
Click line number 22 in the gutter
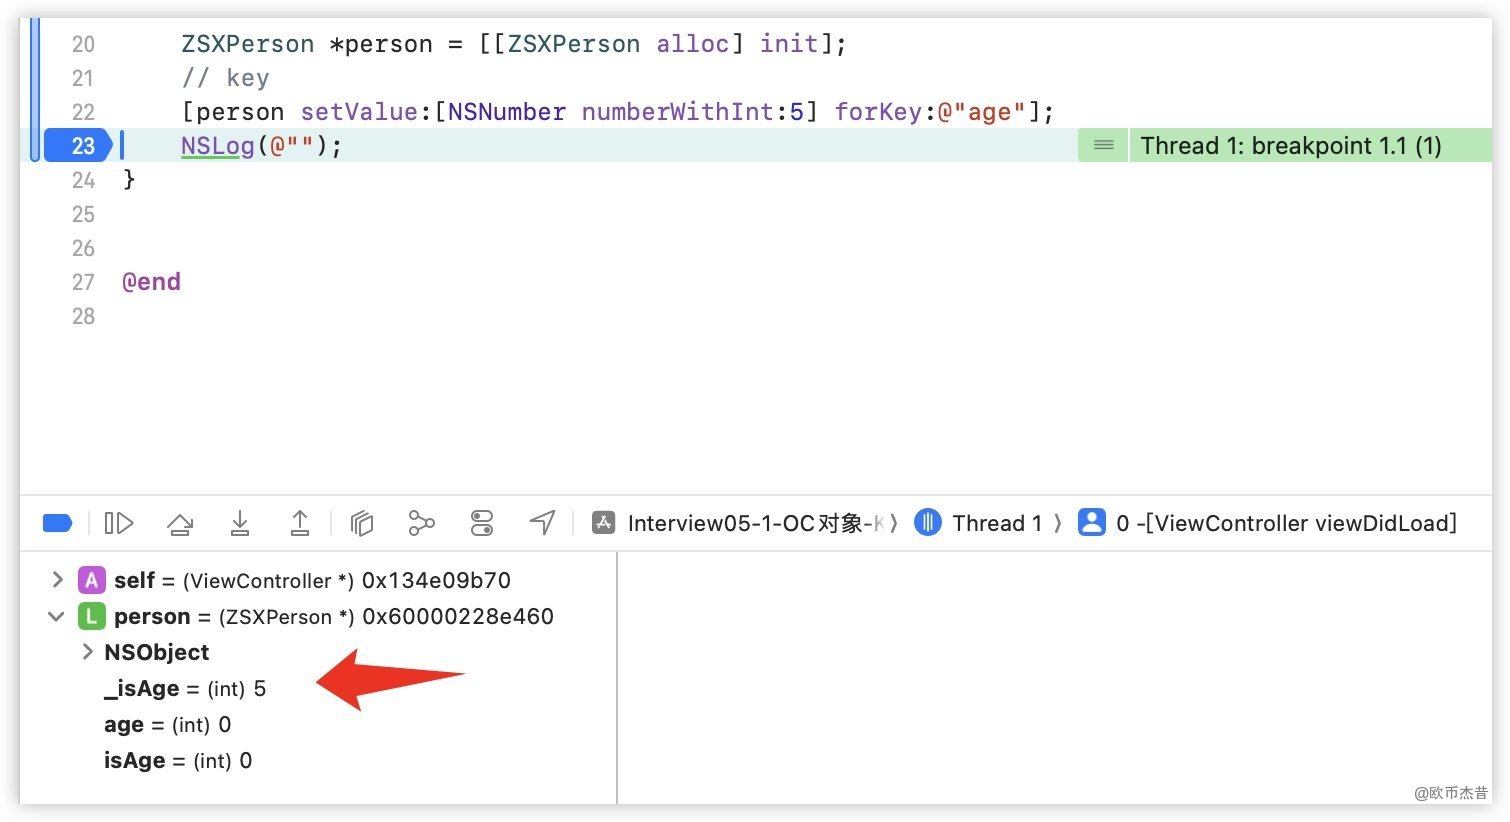pos(83,112)
